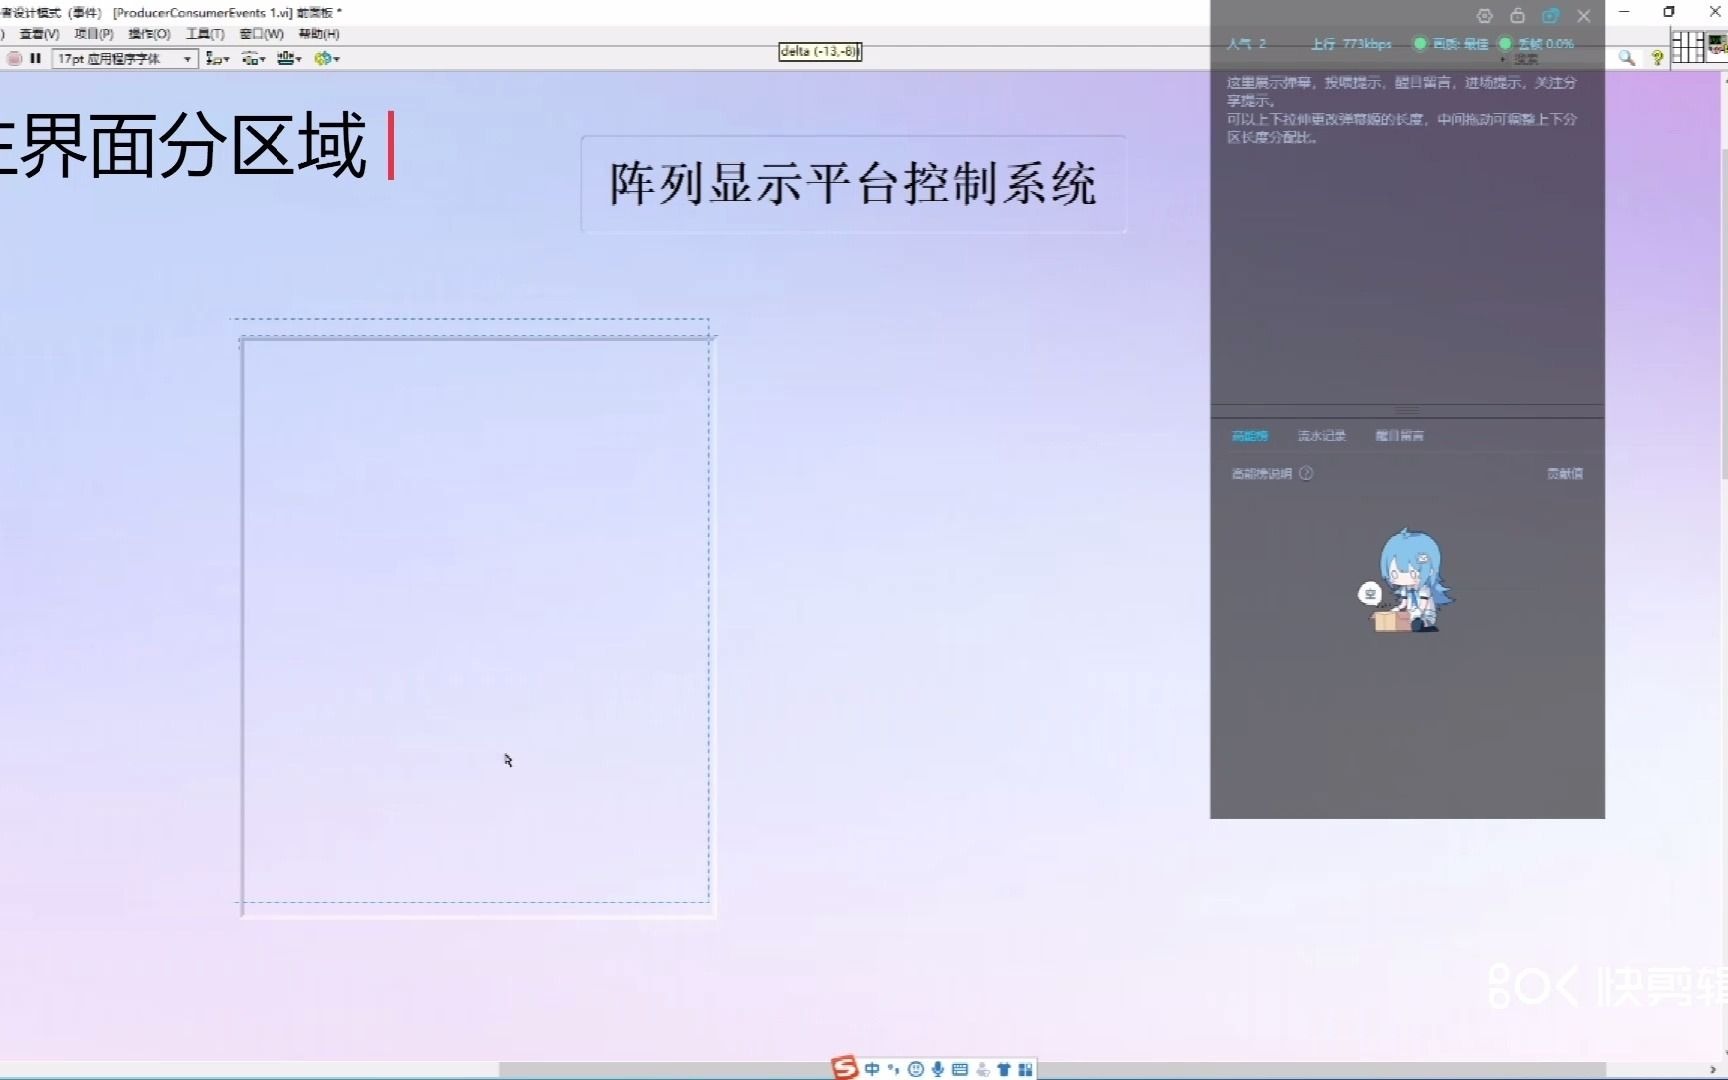Select the large empty decoration frame

[478, 627]
